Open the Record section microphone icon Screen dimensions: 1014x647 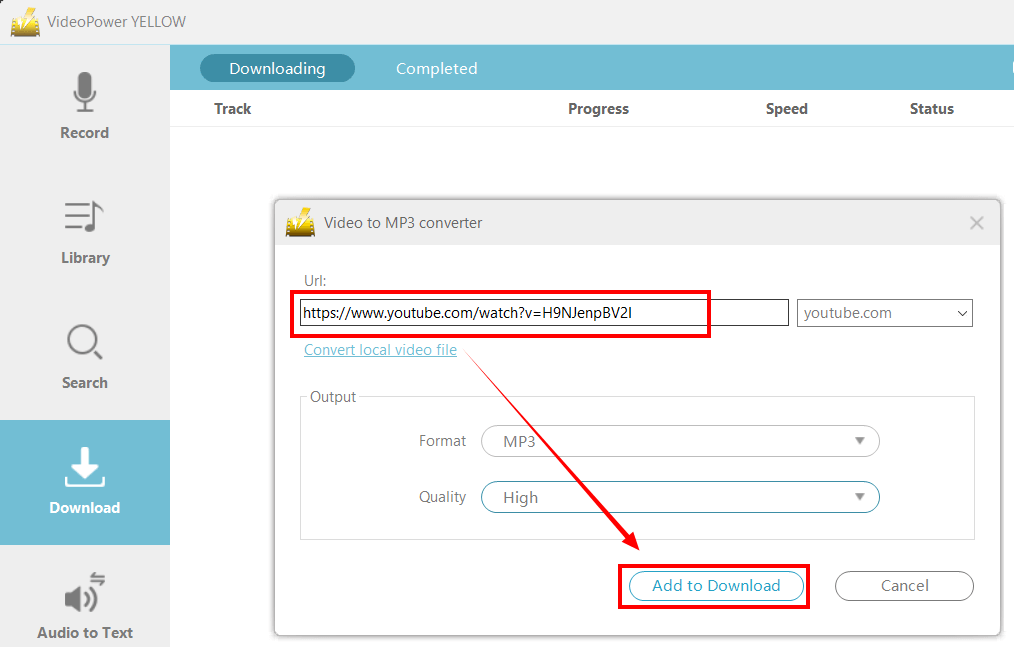pyautogui.click(x=85, y=92)
